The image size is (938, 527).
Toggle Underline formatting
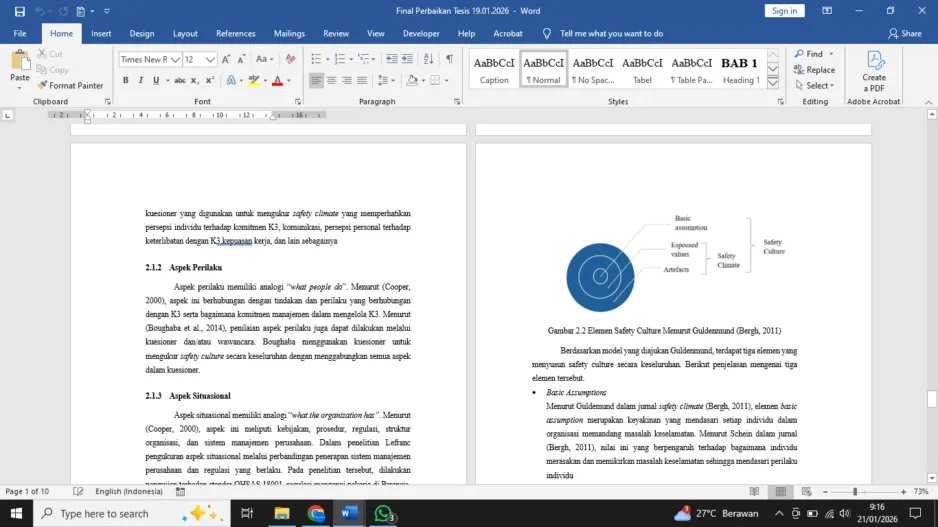(156, 80)
